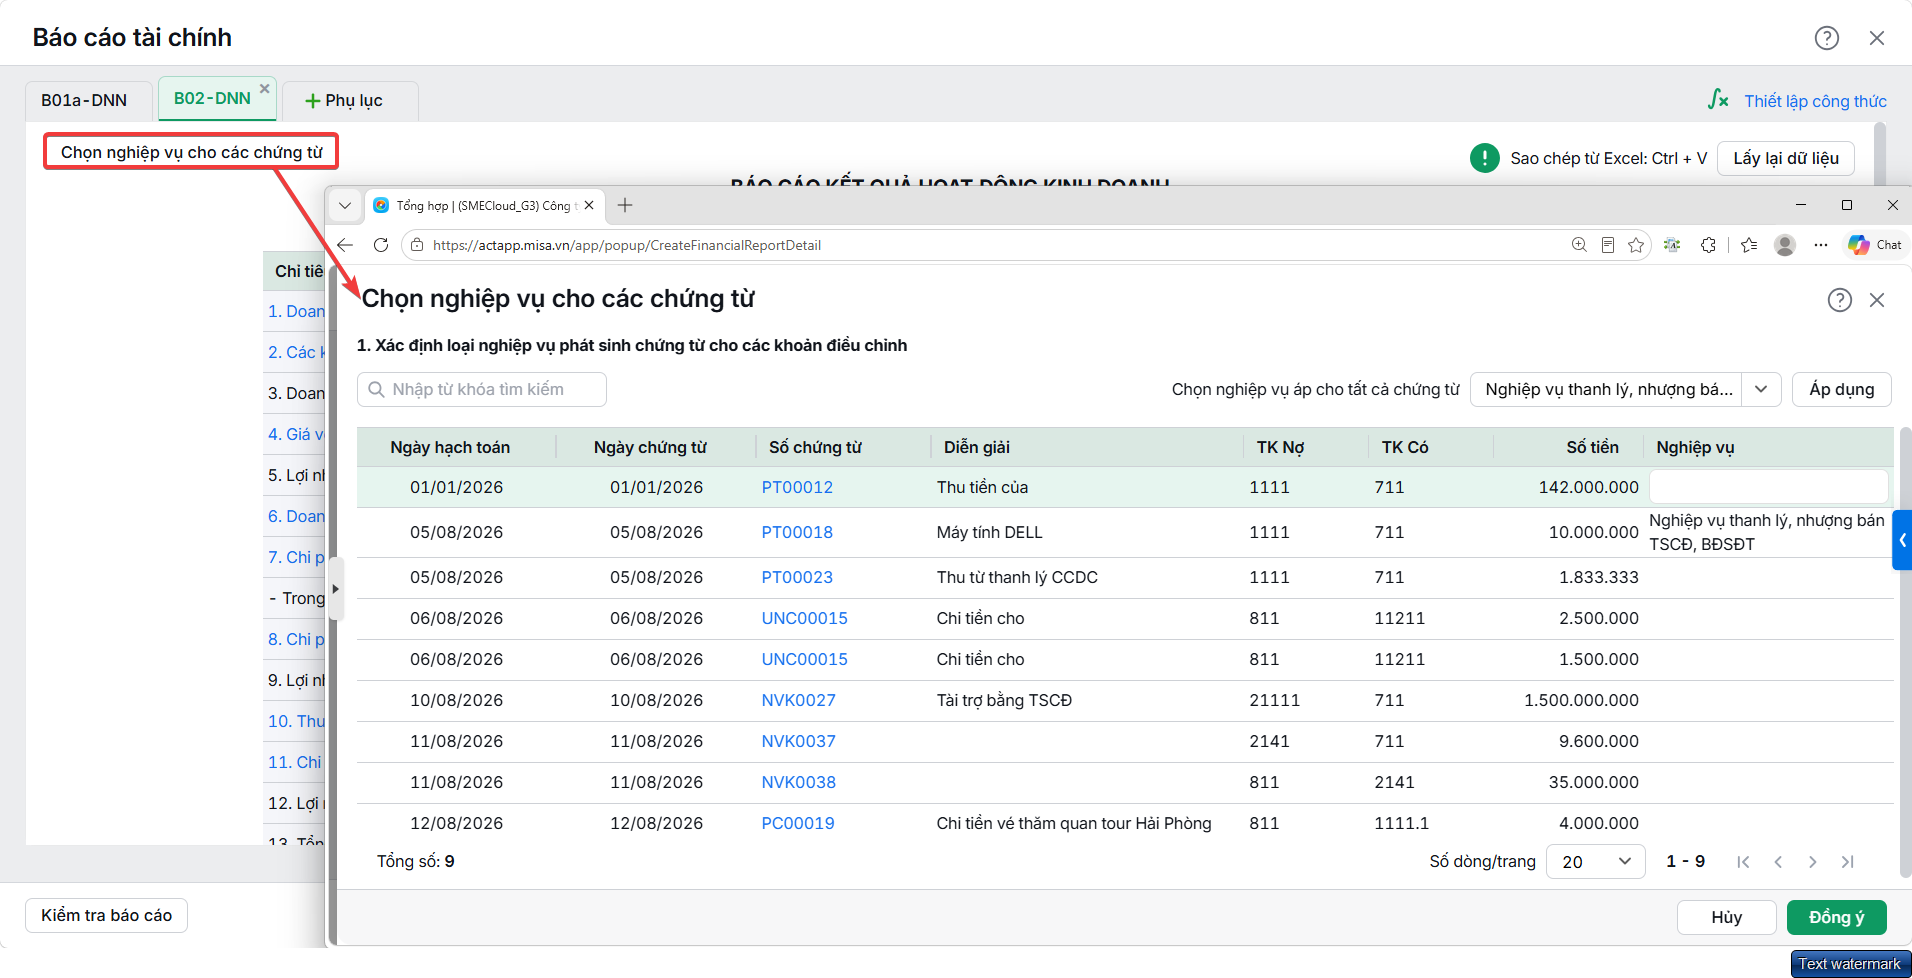
Task: Open Thiết lập công thức formula setup
Action: coord(1798,100)
